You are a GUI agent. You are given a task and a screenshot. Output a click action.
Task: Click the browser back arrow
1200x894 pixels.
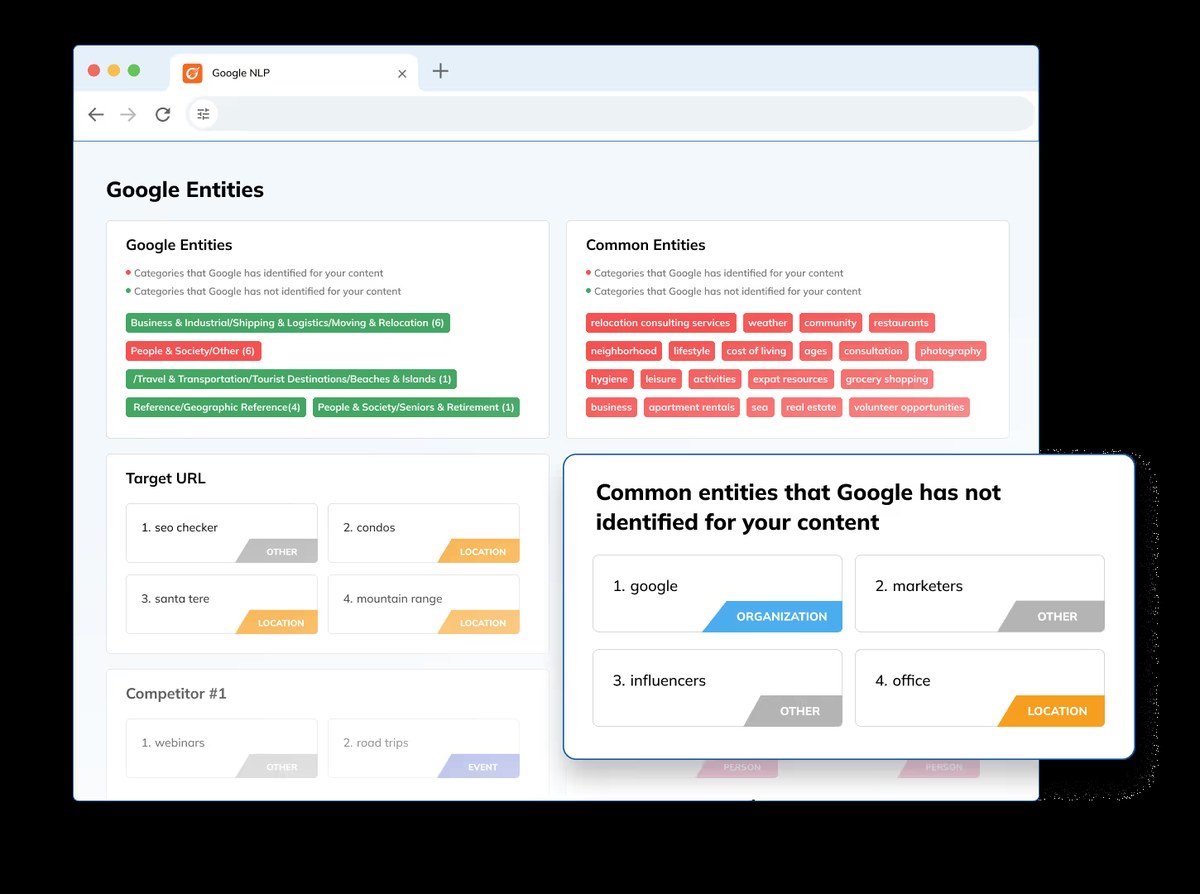(x=96, y=115)
